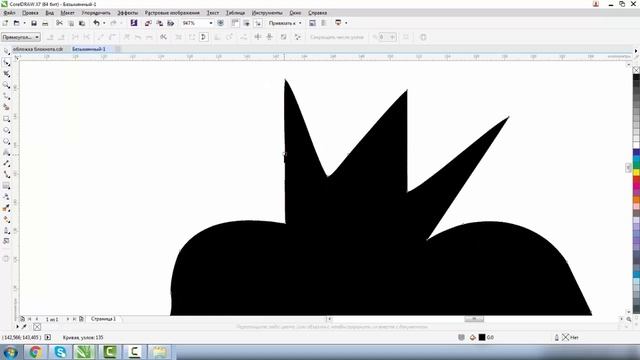
Task: Open the Options icon in standard toolbar
Action: click(312, 23)
